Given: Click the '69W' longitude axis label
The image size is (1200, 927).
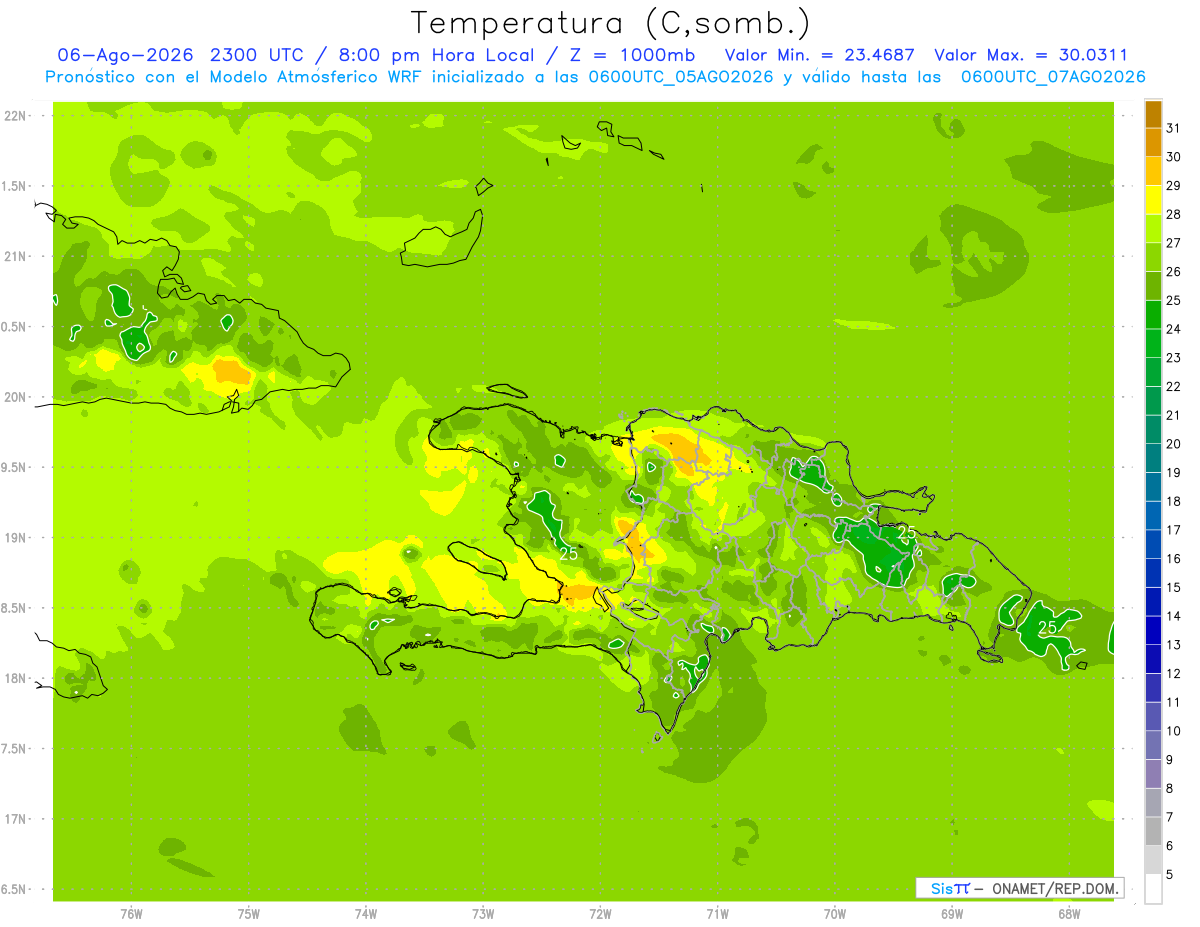Looking at the screenshot, I should (952, 914).
